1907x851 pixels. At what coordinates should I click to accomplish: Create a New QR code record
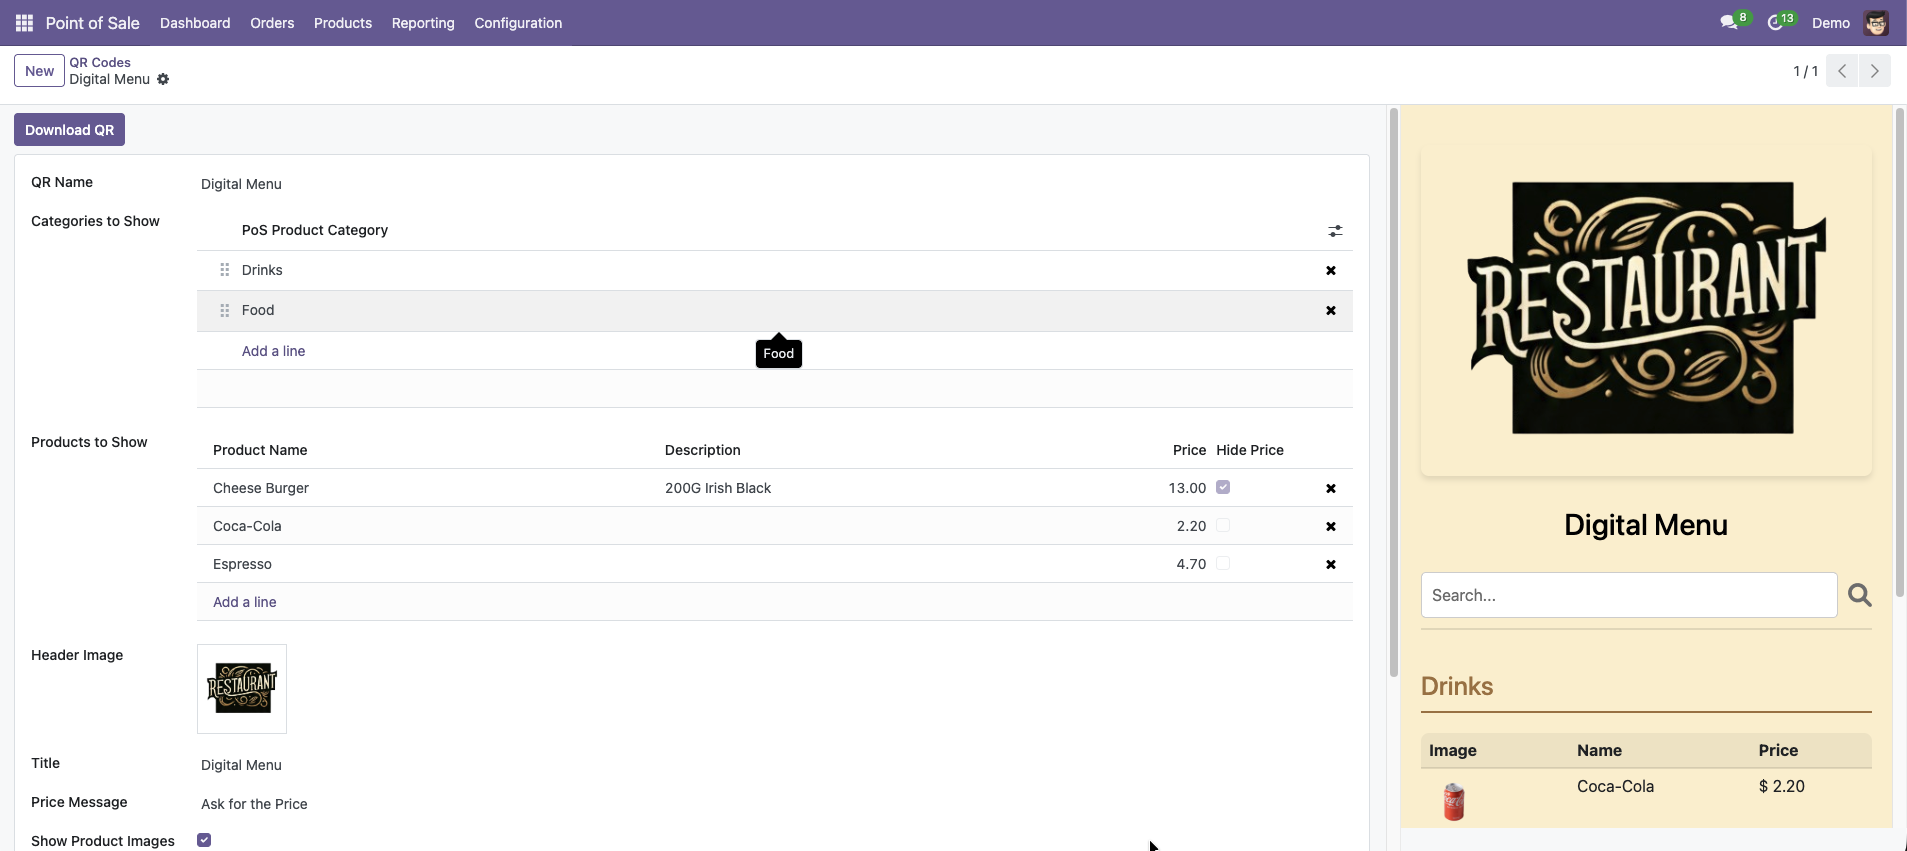[39, 71]
